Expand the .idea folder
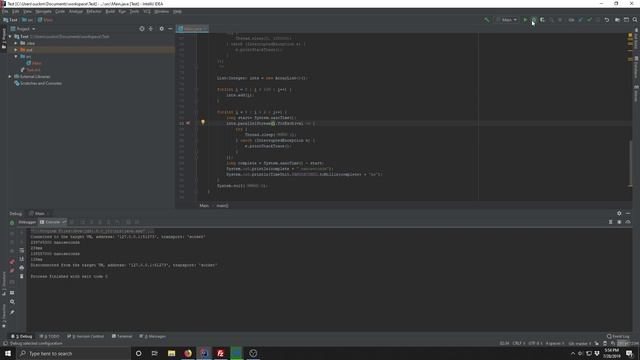Viewport: 640px width, 360px height. click(x=16, y=43)
